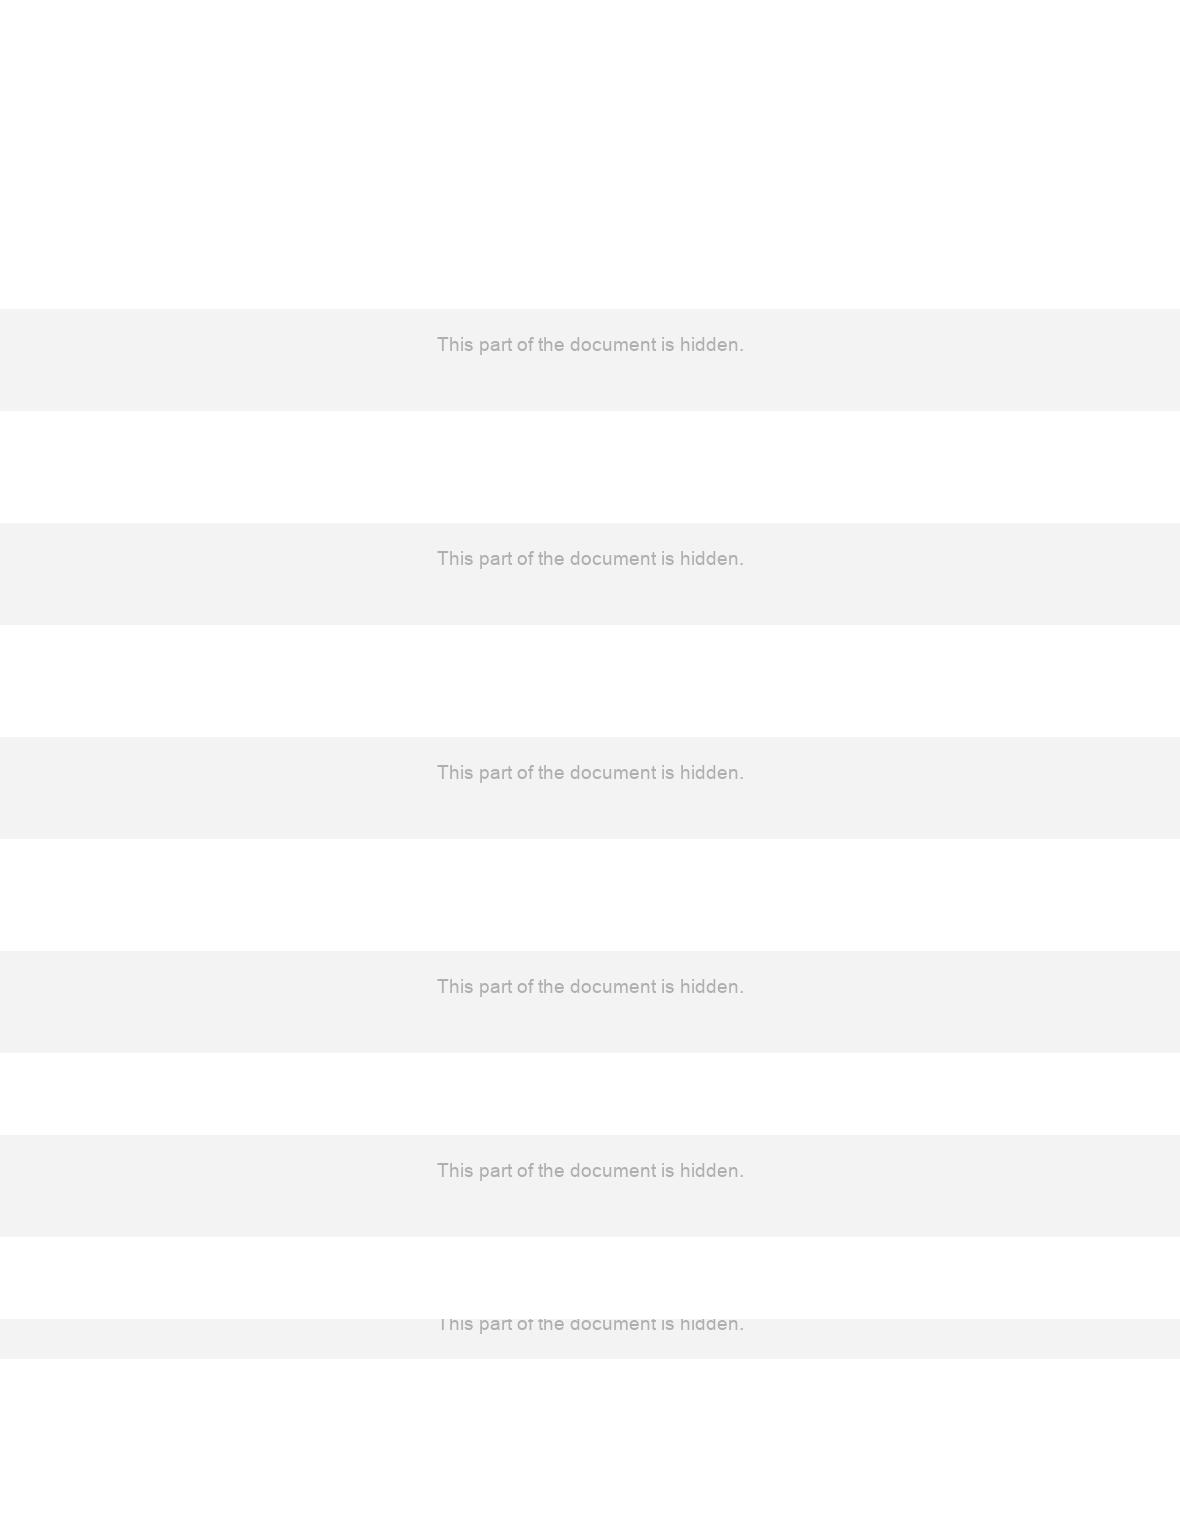
Task: Click white gap between second and third hidden banners
Action: [590, 681]
